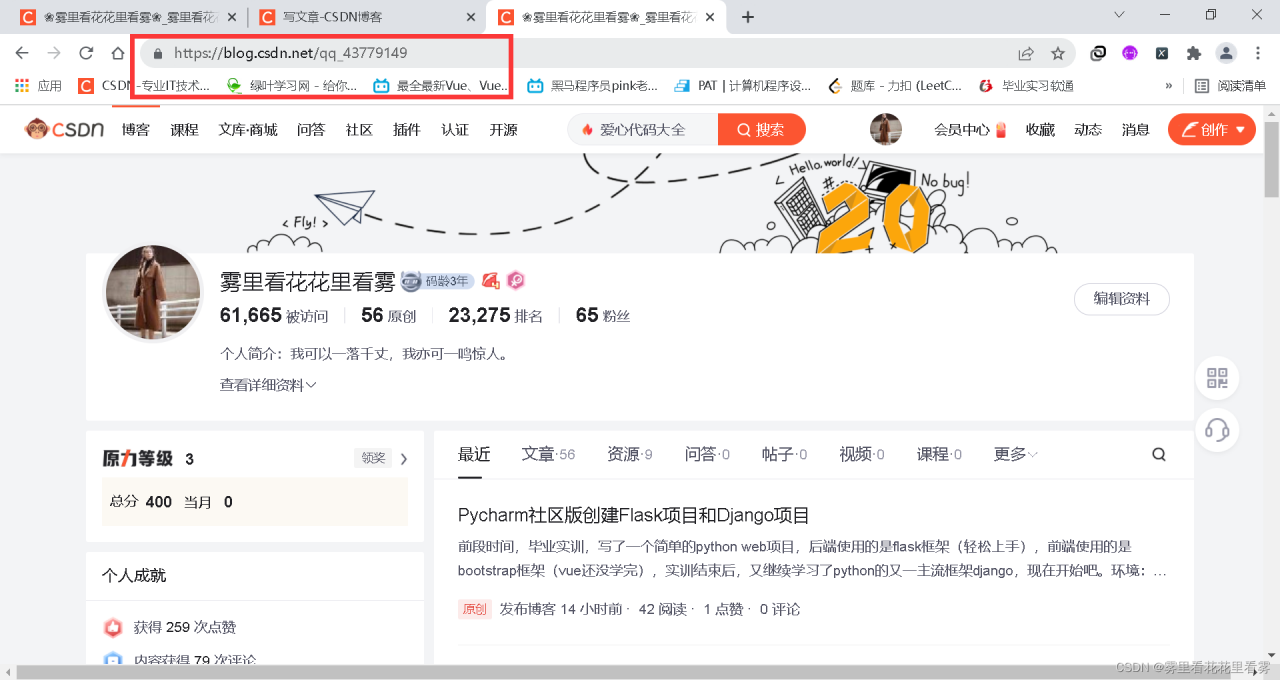
Task: Expand 查看详细资料
Action: coord(268,385)
